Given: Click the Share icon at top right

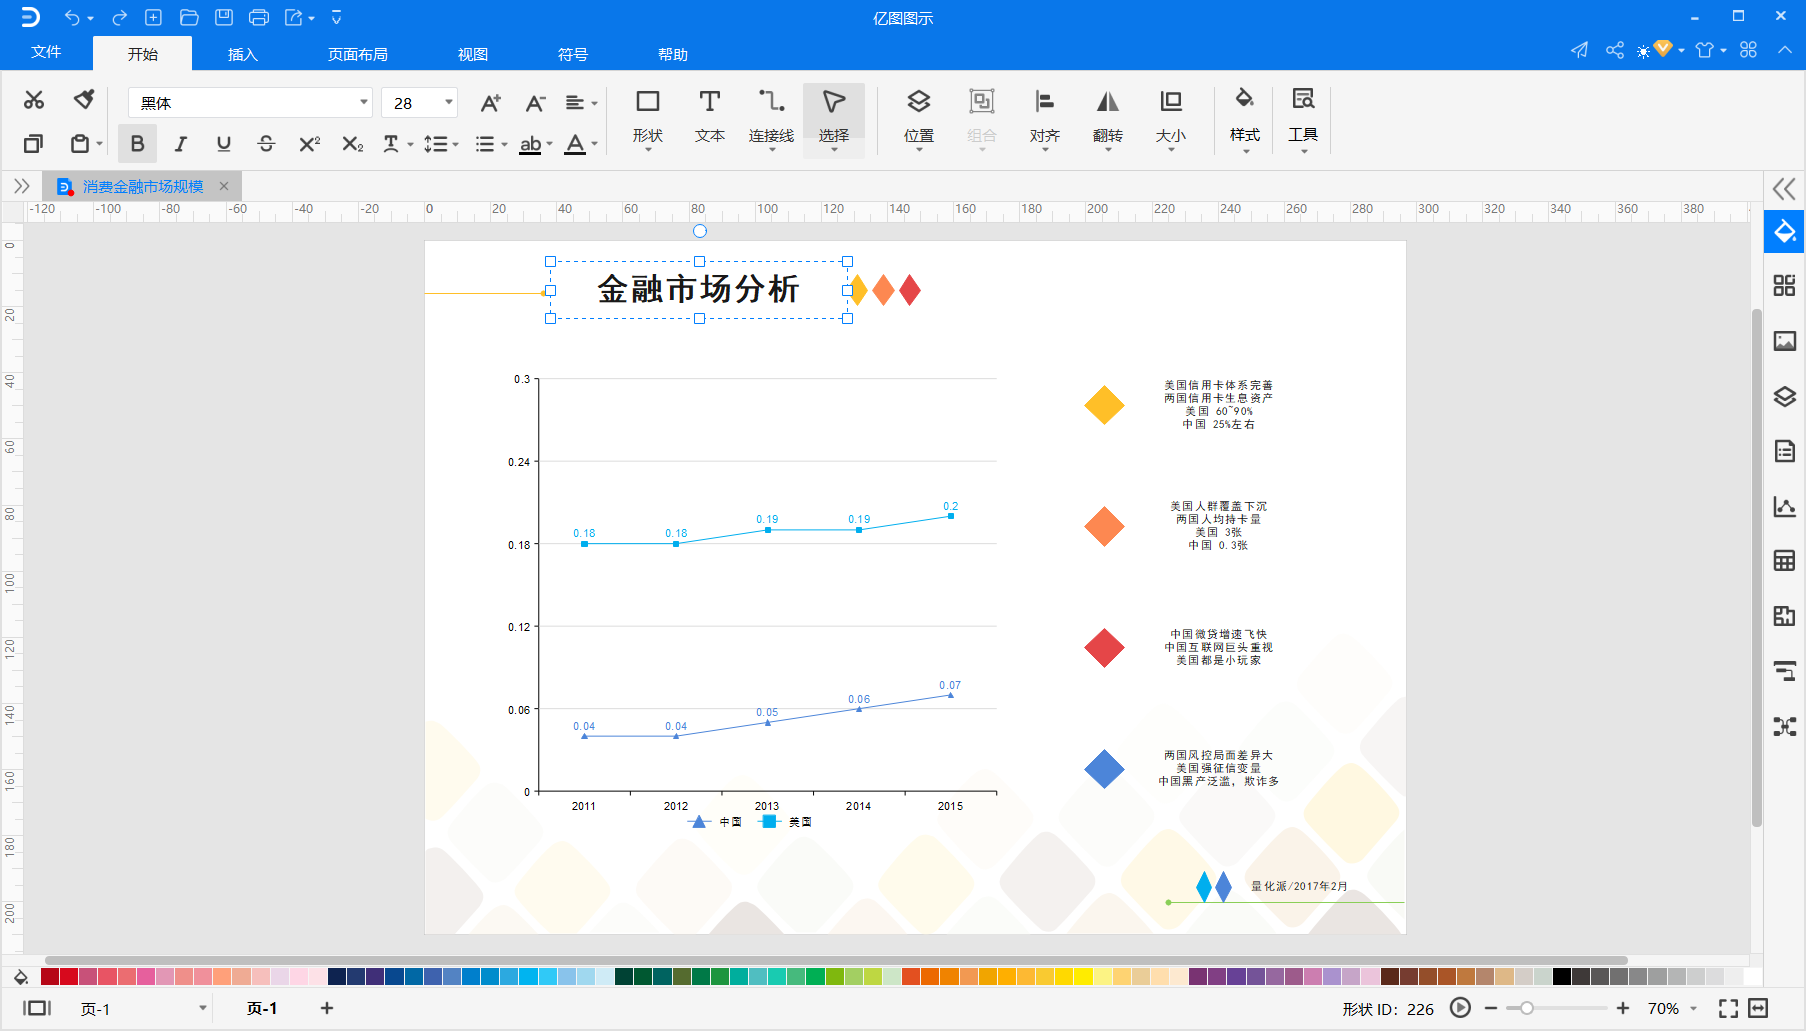Looking at the screenshot, I should tap(1615, 50).
